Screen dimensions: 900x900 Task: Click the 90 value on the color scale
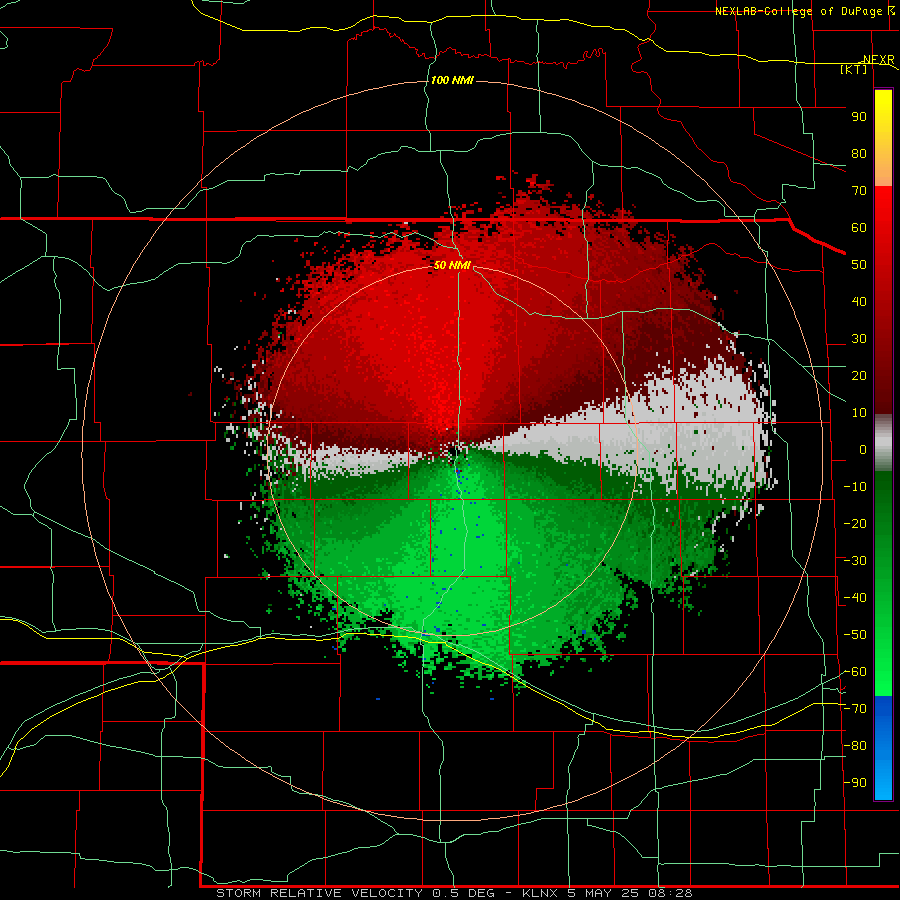pos(859,117)
